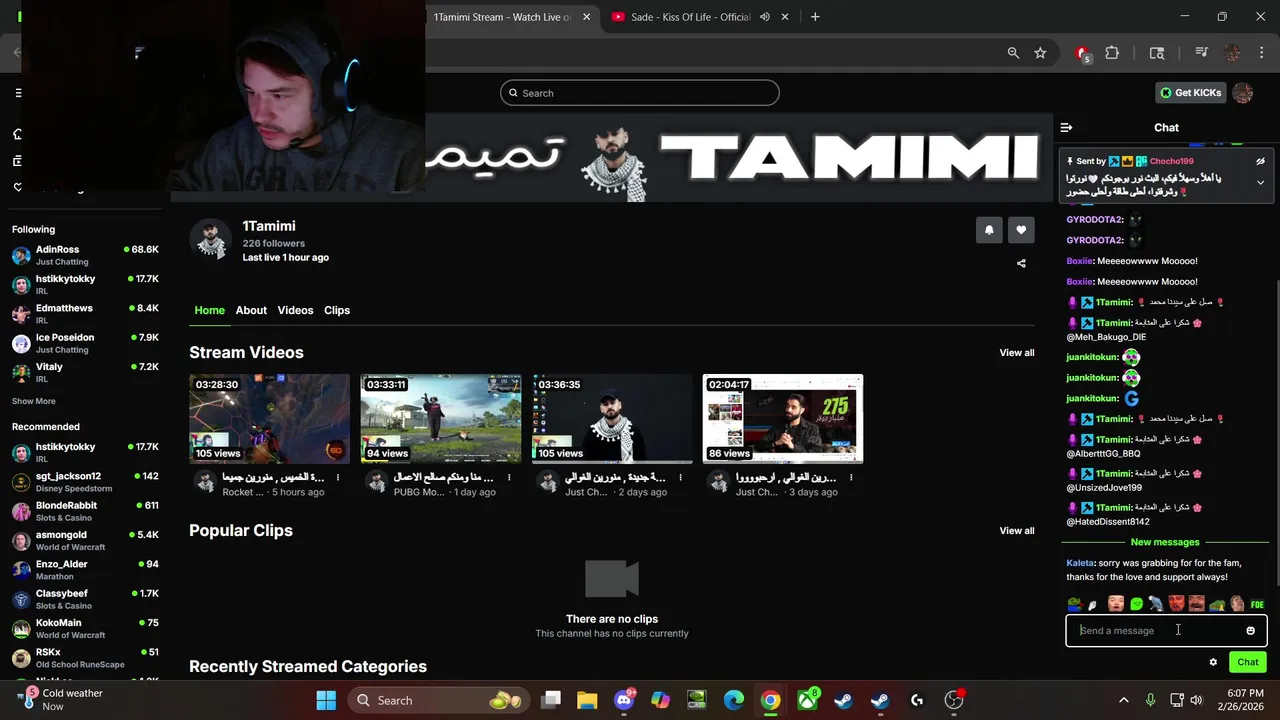Insert the green FDE quick emote
Image resolution: width=1280 pixels, height=720 pixels.
click(1258, 604)
